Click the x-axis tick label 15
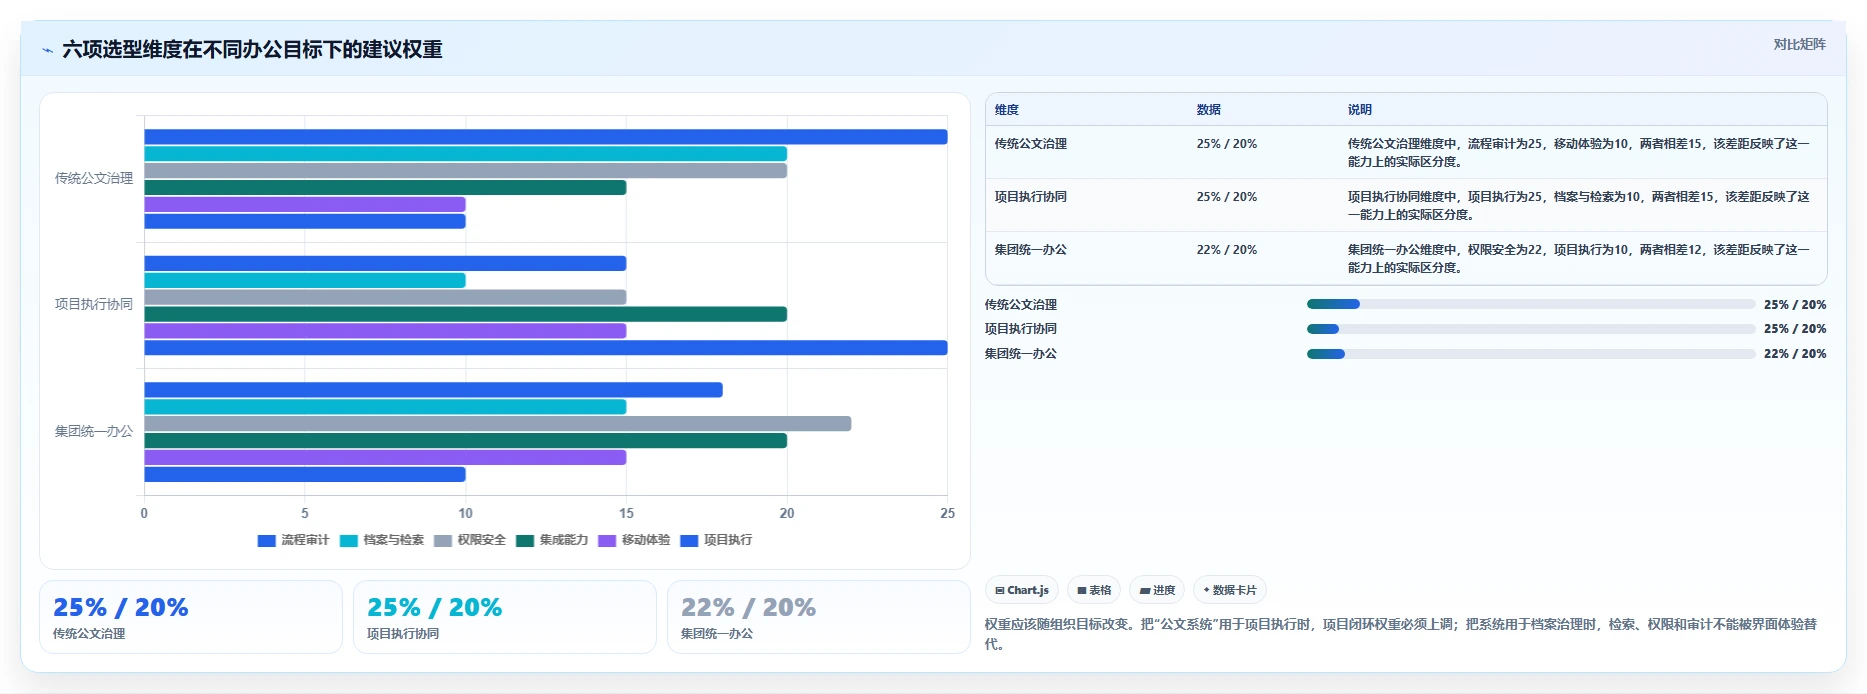 click(x=626, y=513)
